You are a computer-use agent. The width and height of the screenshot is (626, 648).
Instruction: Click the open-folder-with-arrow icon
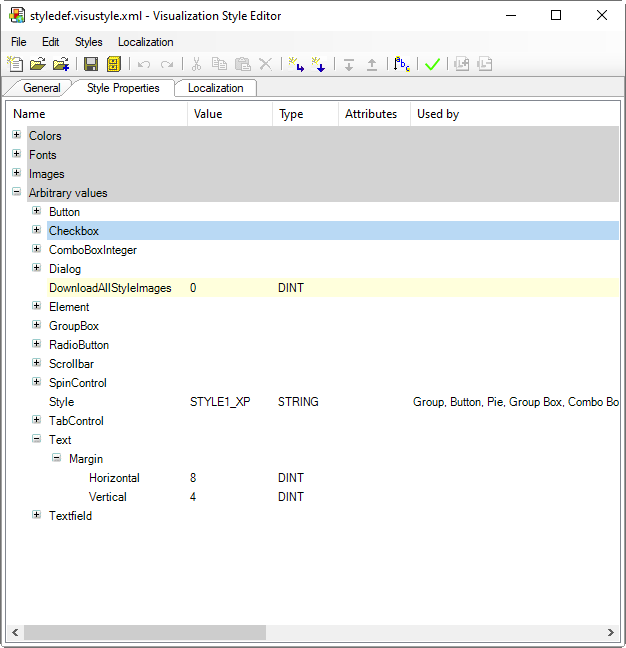(61, 64)
